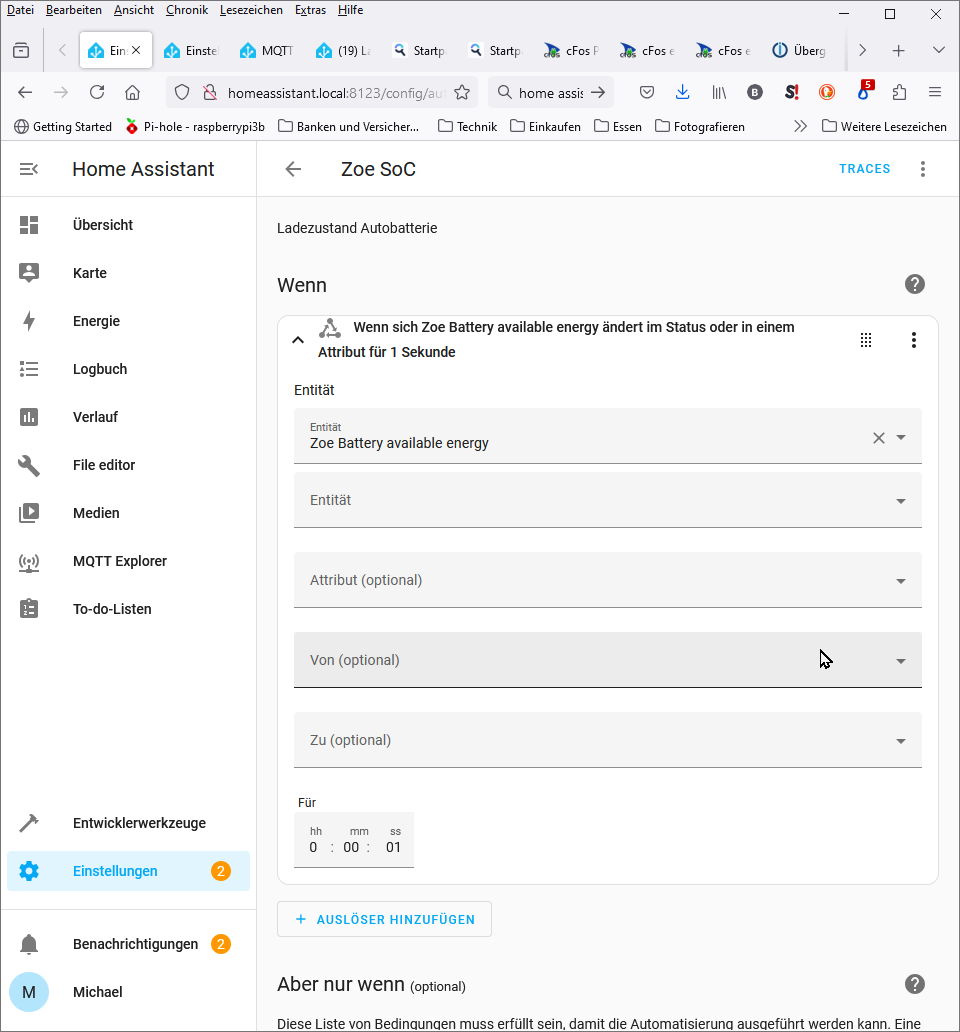Clear the Zoe Battery available energy entity
The width and height of the screenshot is (960, 1032).
(x=878, y=437)
